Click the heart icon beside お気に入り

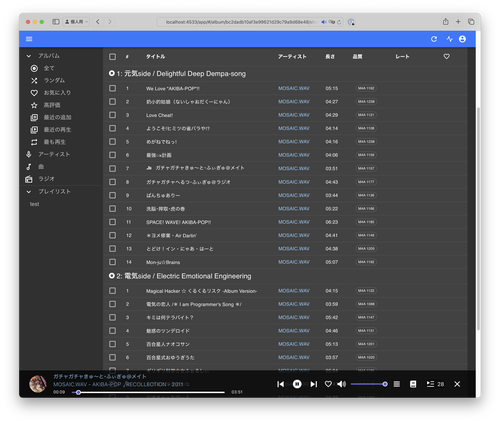coord(34,93)
